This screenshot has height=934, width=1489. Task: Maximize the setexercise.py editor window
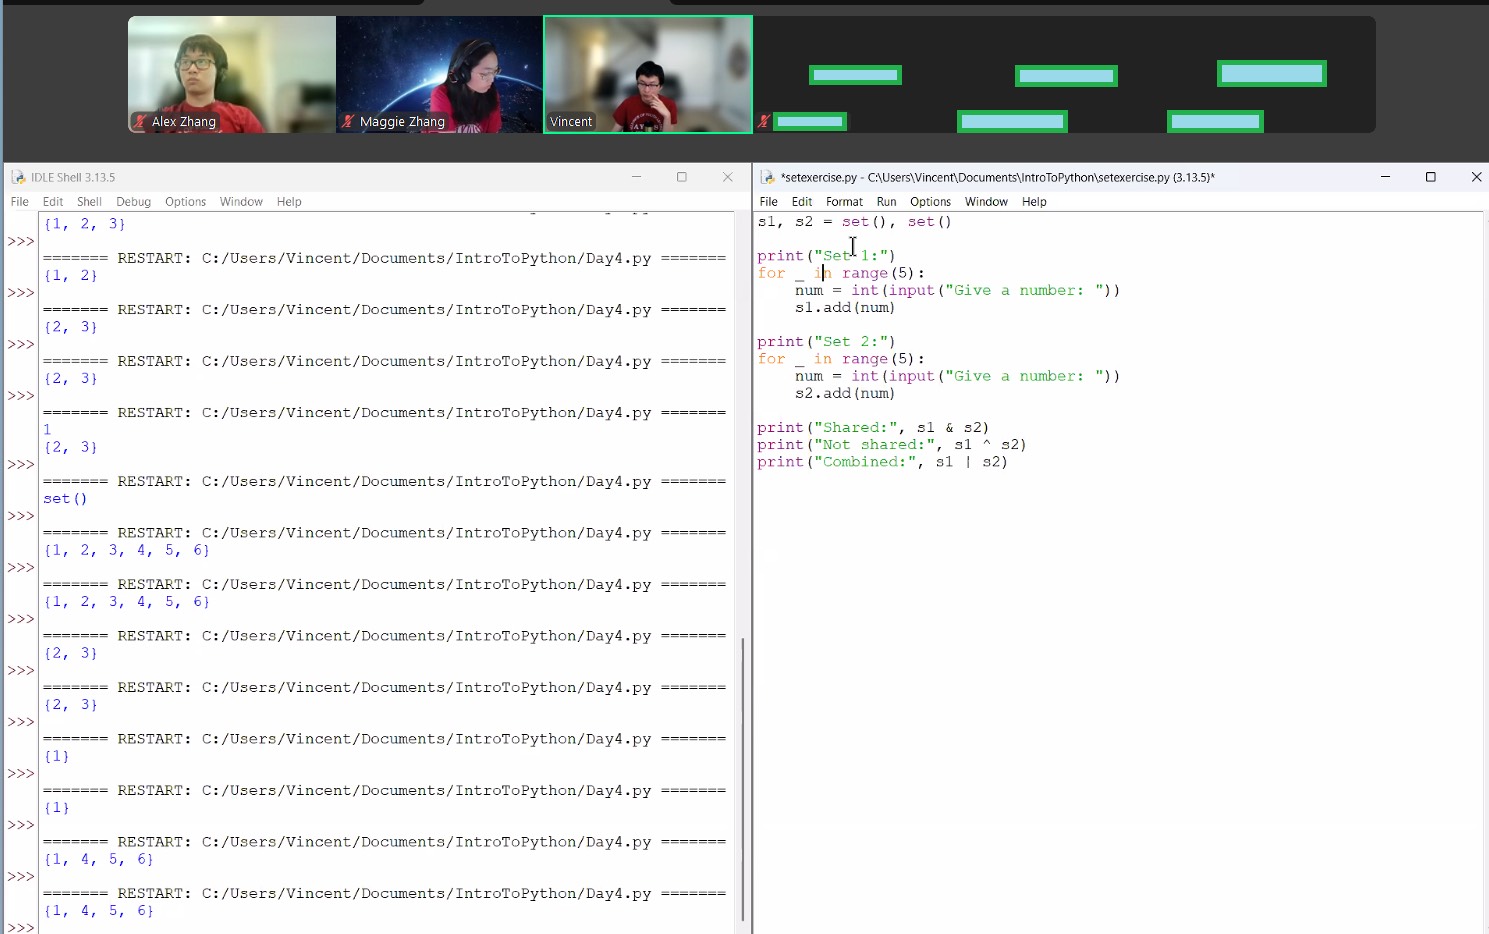tap(1431, 177)
